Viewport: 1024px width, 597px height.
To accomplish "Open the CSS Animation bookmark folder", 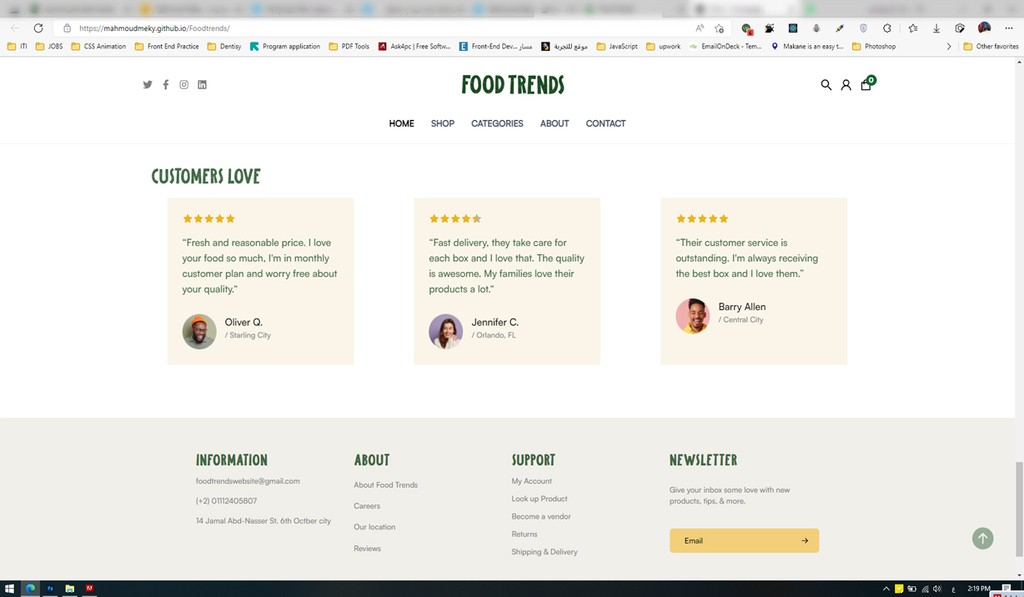I will point(99,46).
